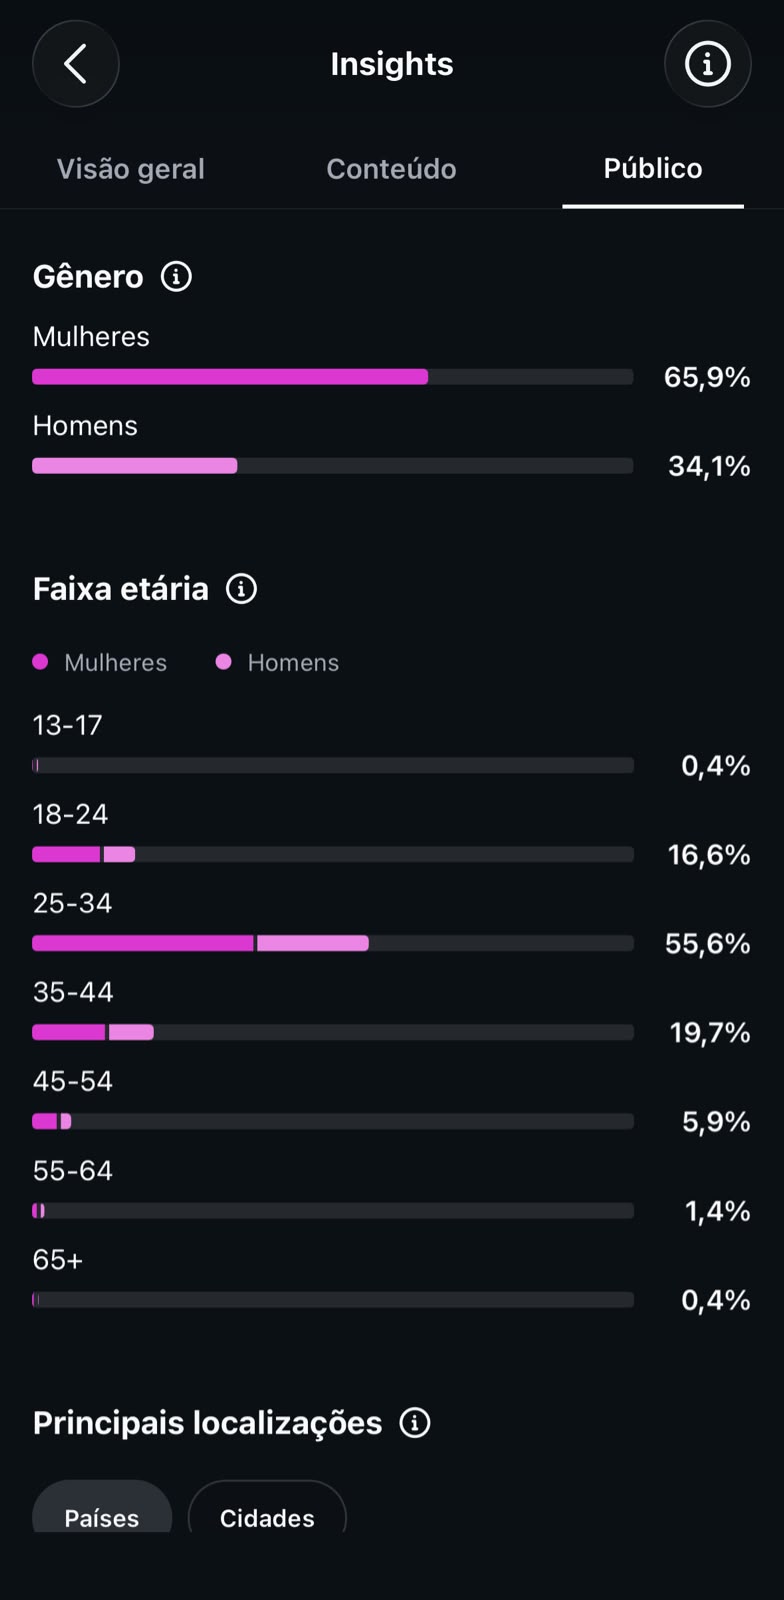This screenshot has width=784, height=1600.
Task: Tap the Mulheres legend dot
Action: click(40, 662)
